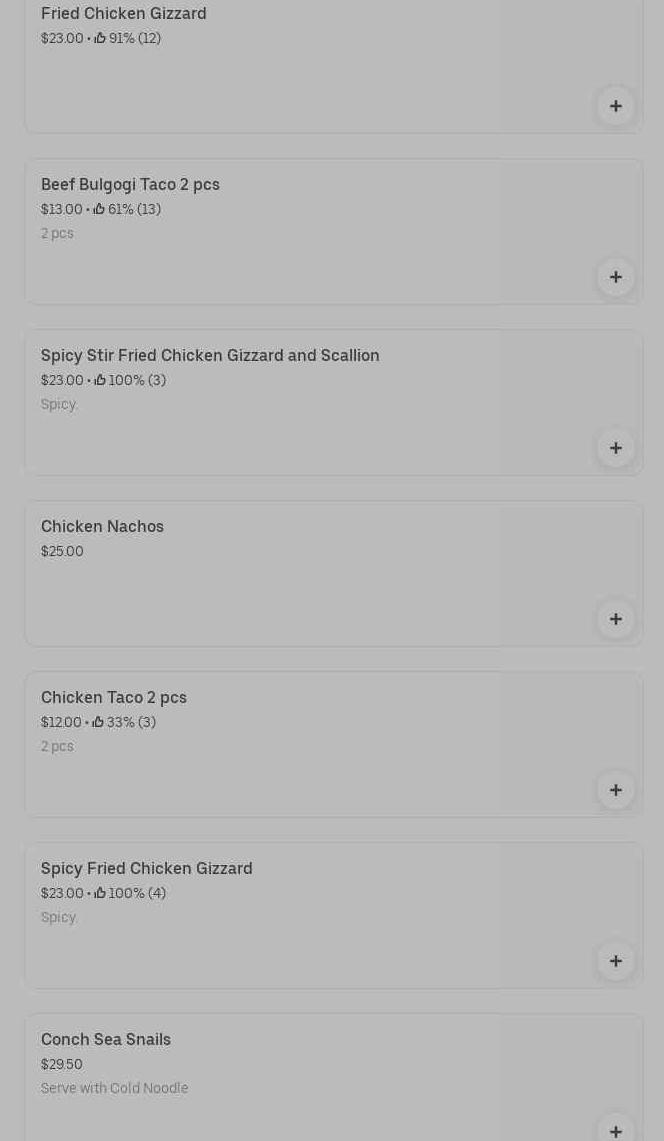Add Beef Bulgogi Taco to cart

pos(615,277)
